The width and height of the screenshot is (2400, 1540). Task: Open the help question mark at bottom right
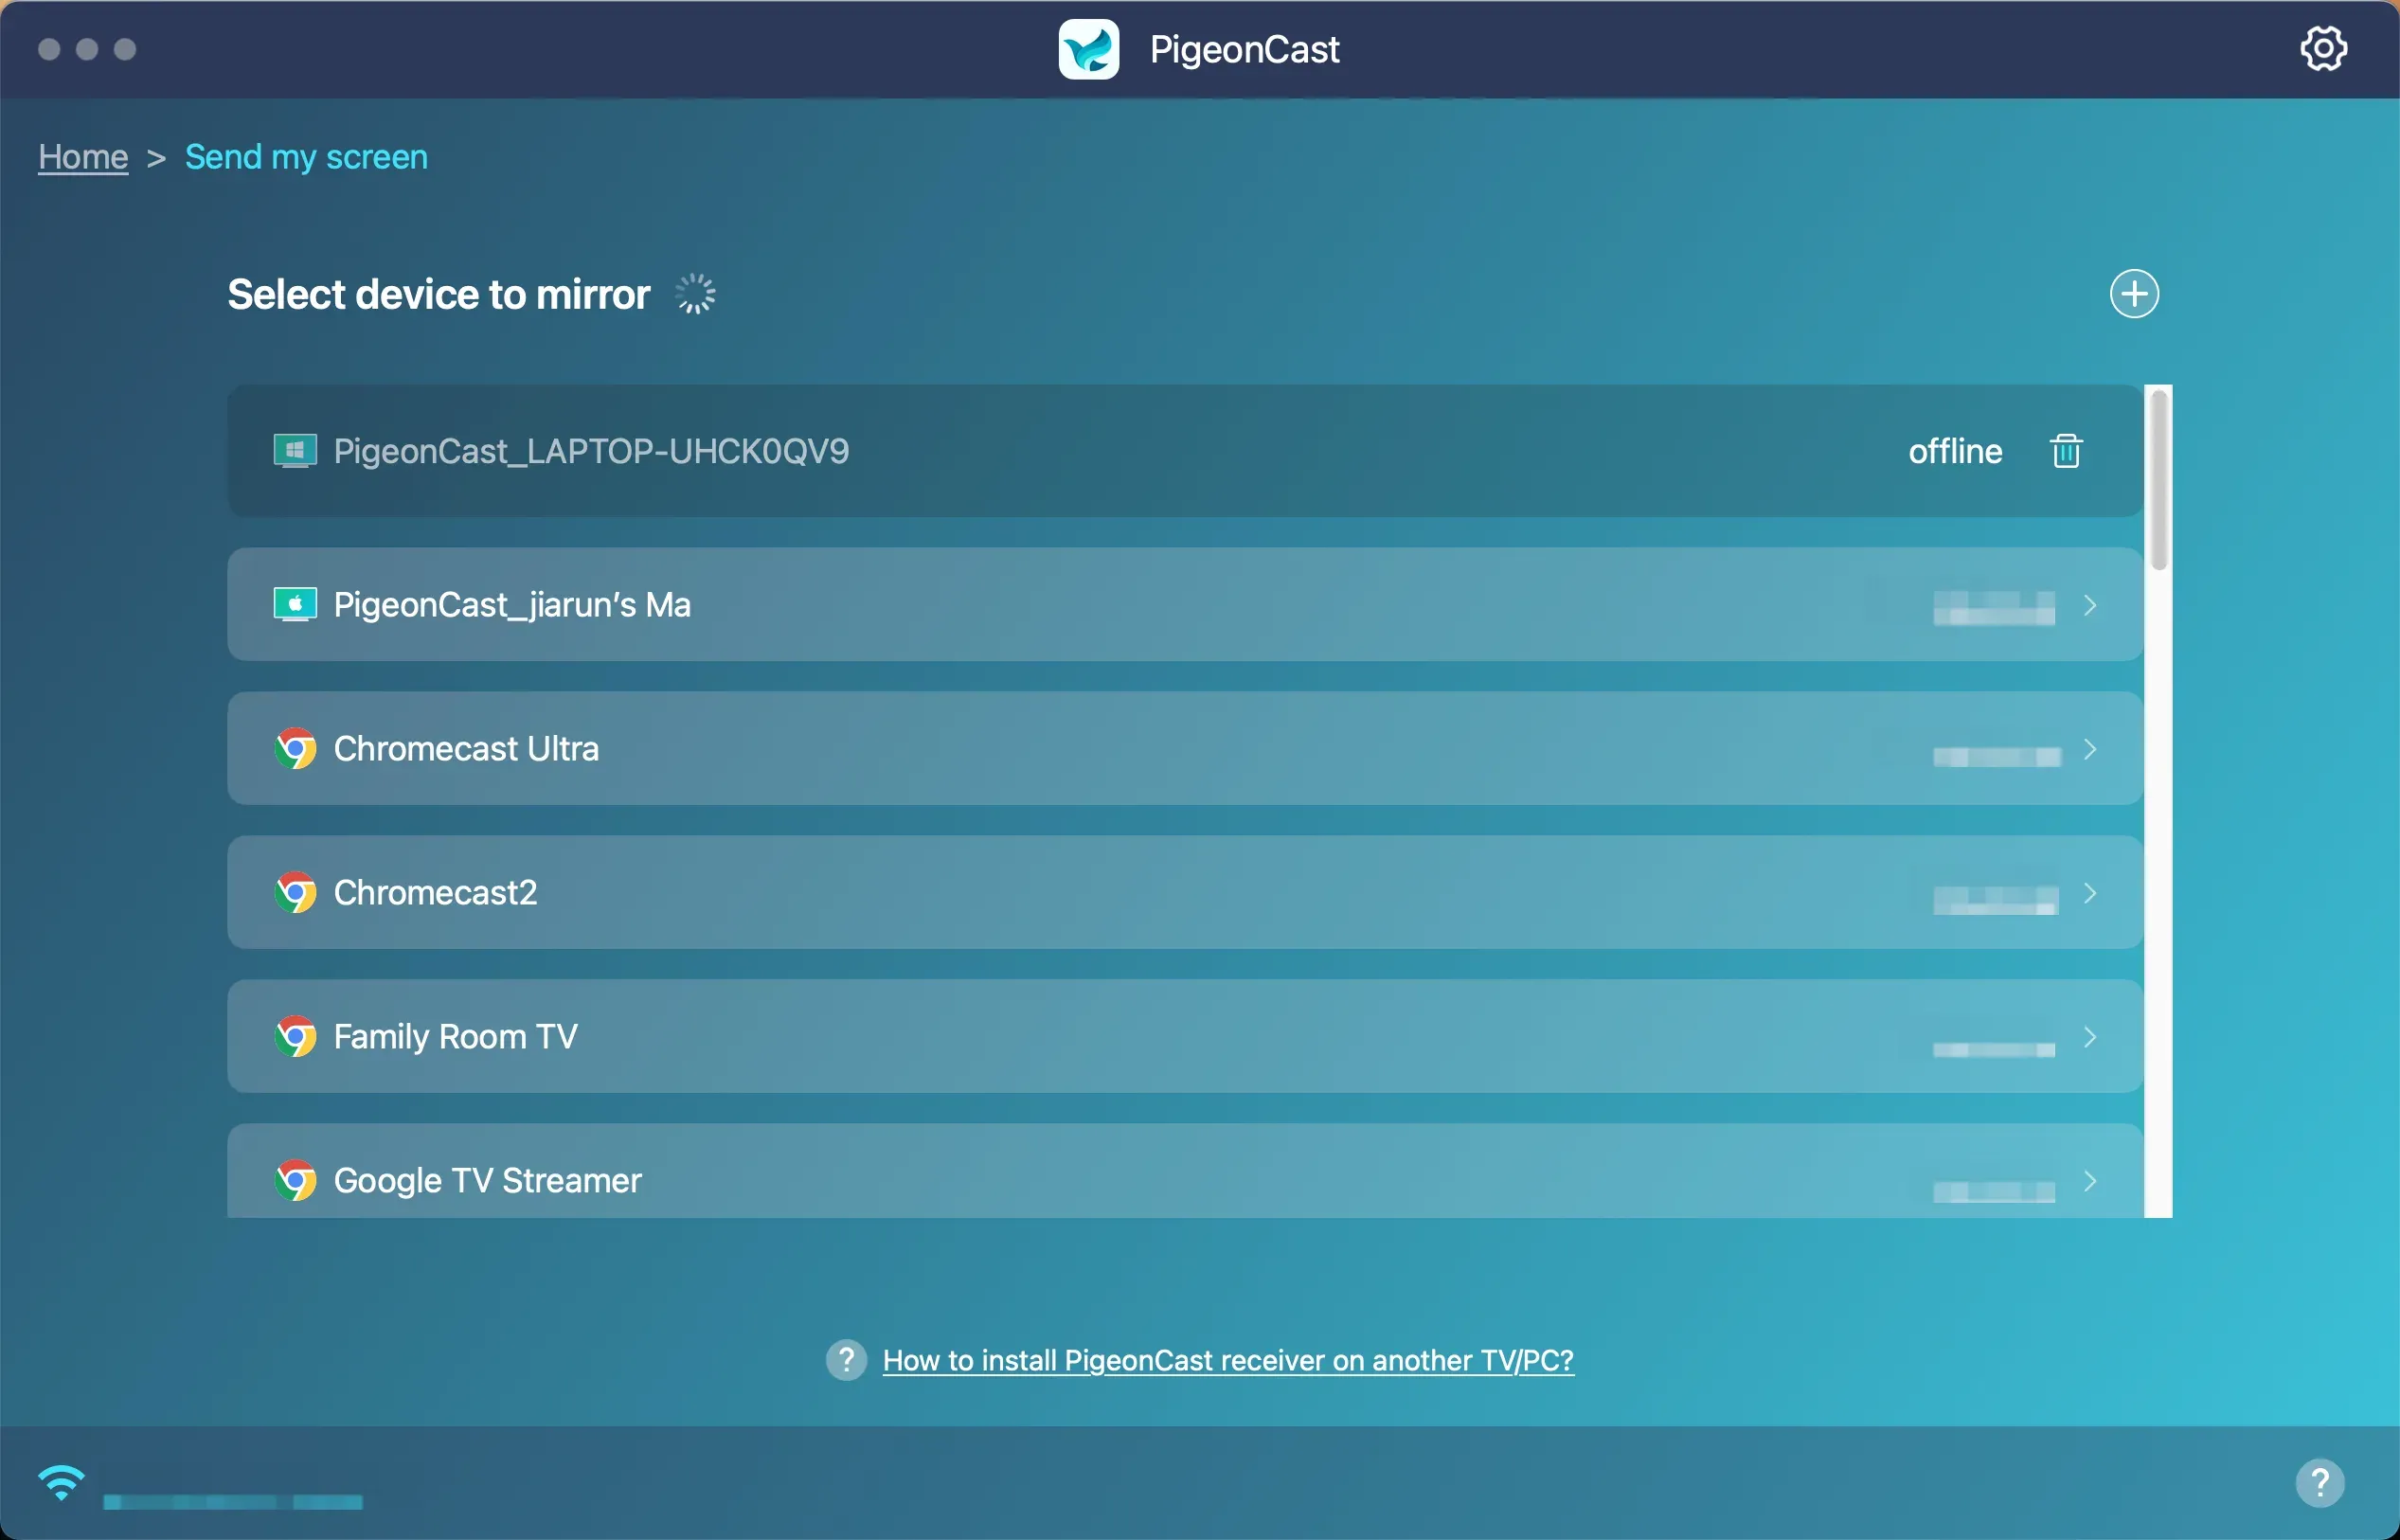tap(2320, 1482)
